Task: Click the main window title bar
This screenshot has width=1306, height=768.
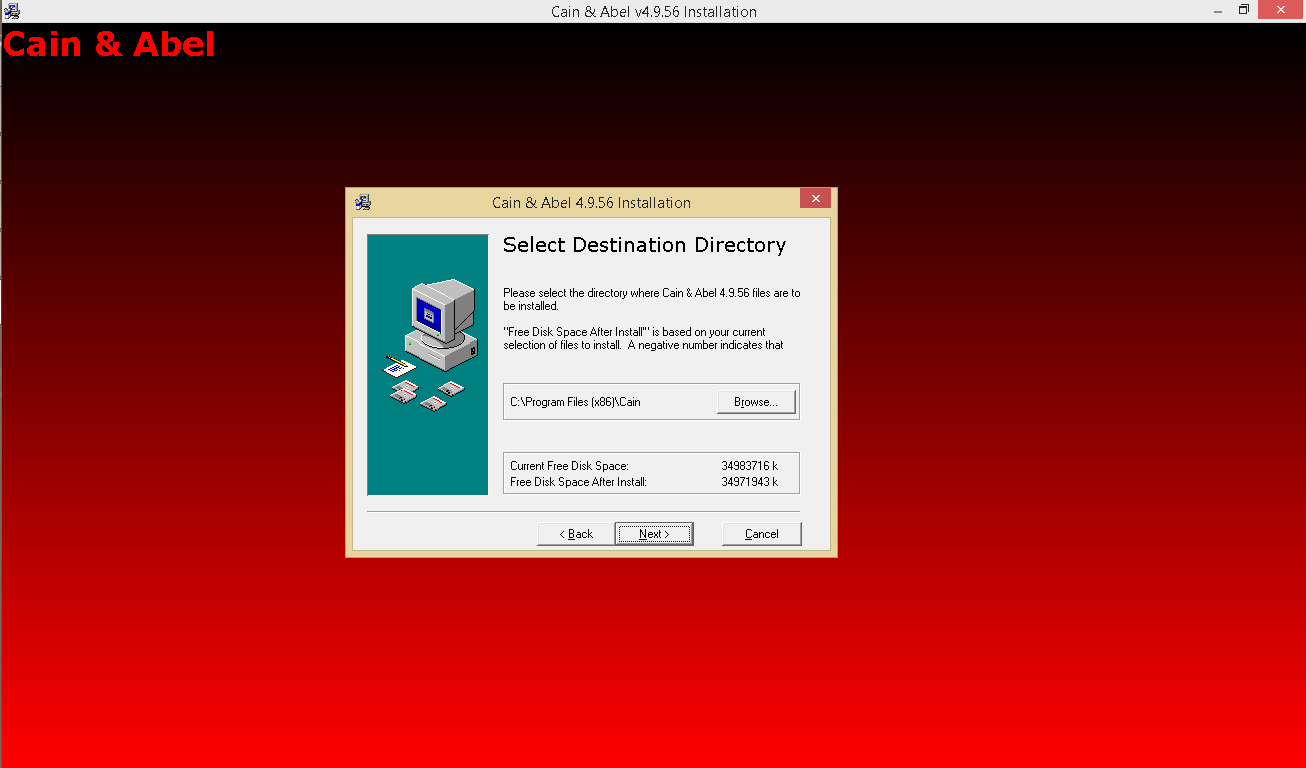Action: pos(653,11)
